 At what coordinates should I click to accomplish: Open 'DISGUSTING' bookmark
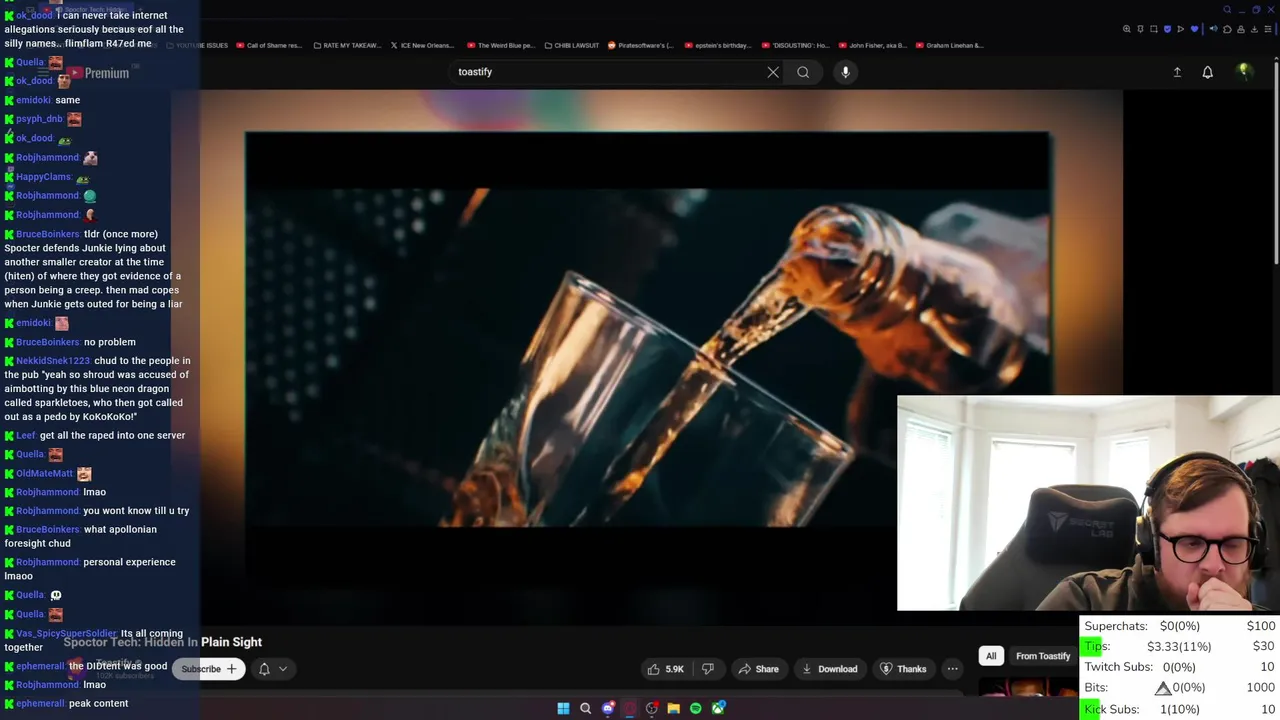(x=795, y=45)
